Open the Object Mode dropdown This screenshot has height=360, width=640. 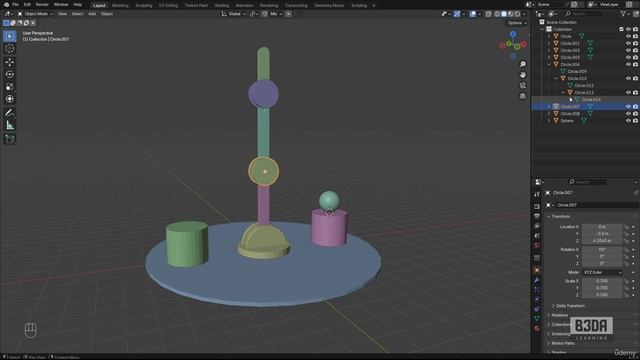(35, 14)
